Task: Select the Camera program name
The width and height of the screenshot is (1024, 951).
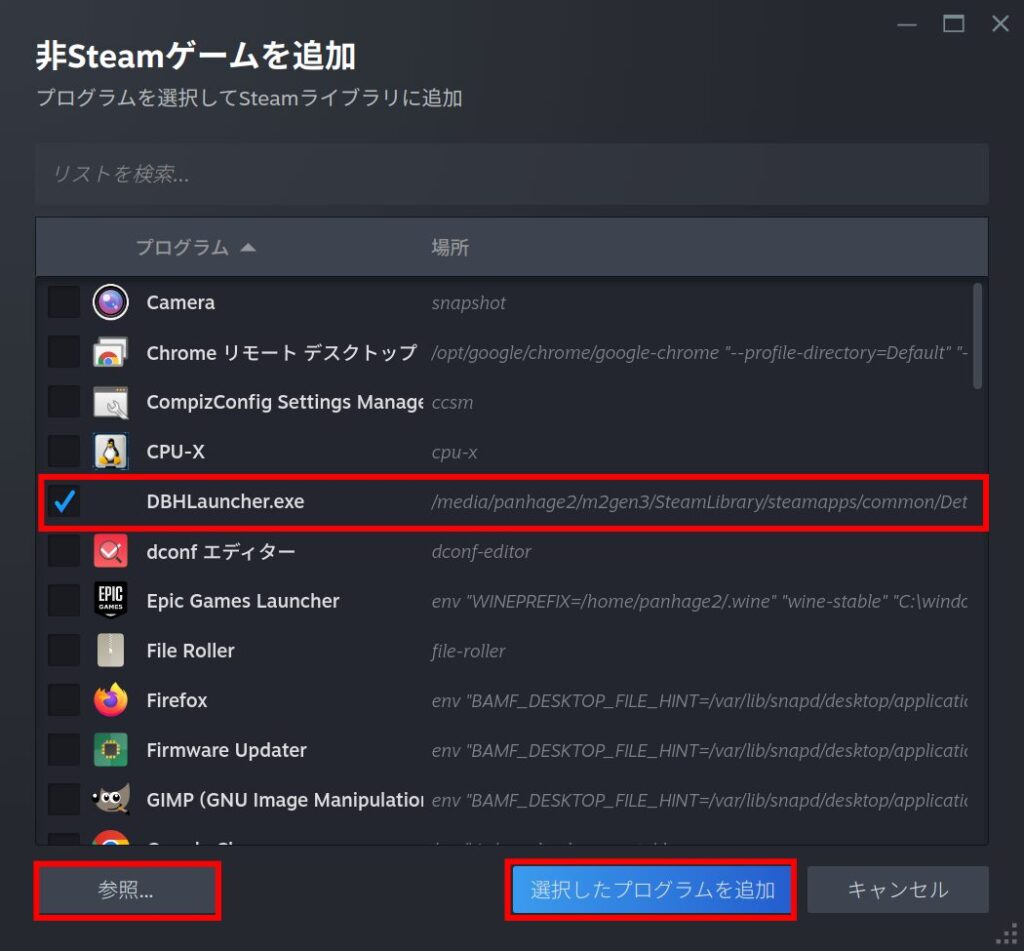Action: 180,302
